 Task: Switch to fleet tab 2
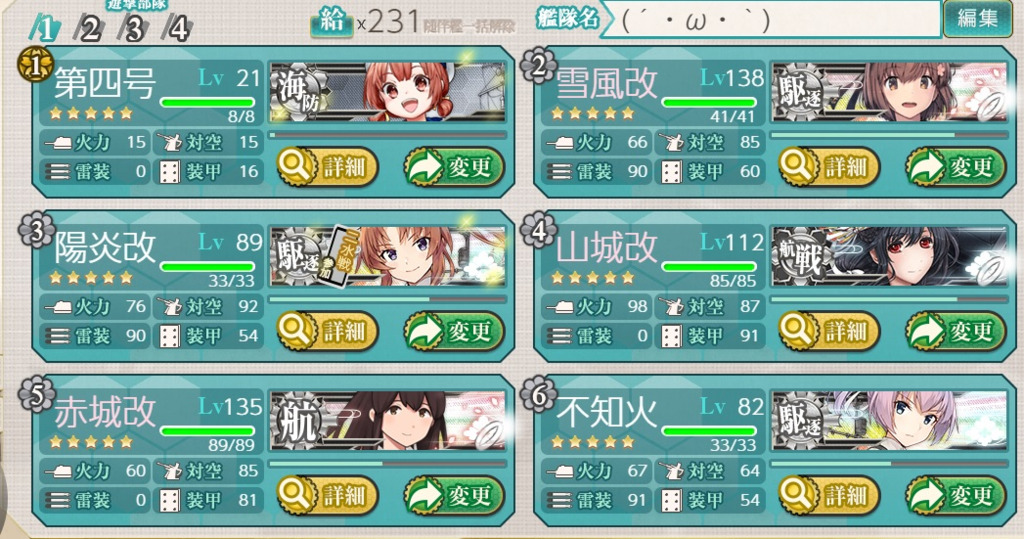coord(89,29)
